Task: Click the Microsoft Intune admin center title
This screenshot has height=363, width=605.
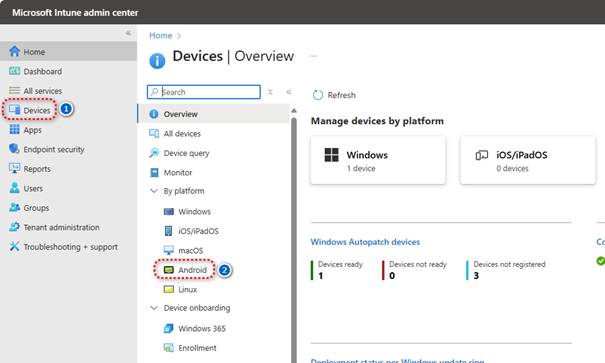Action: 75,12
